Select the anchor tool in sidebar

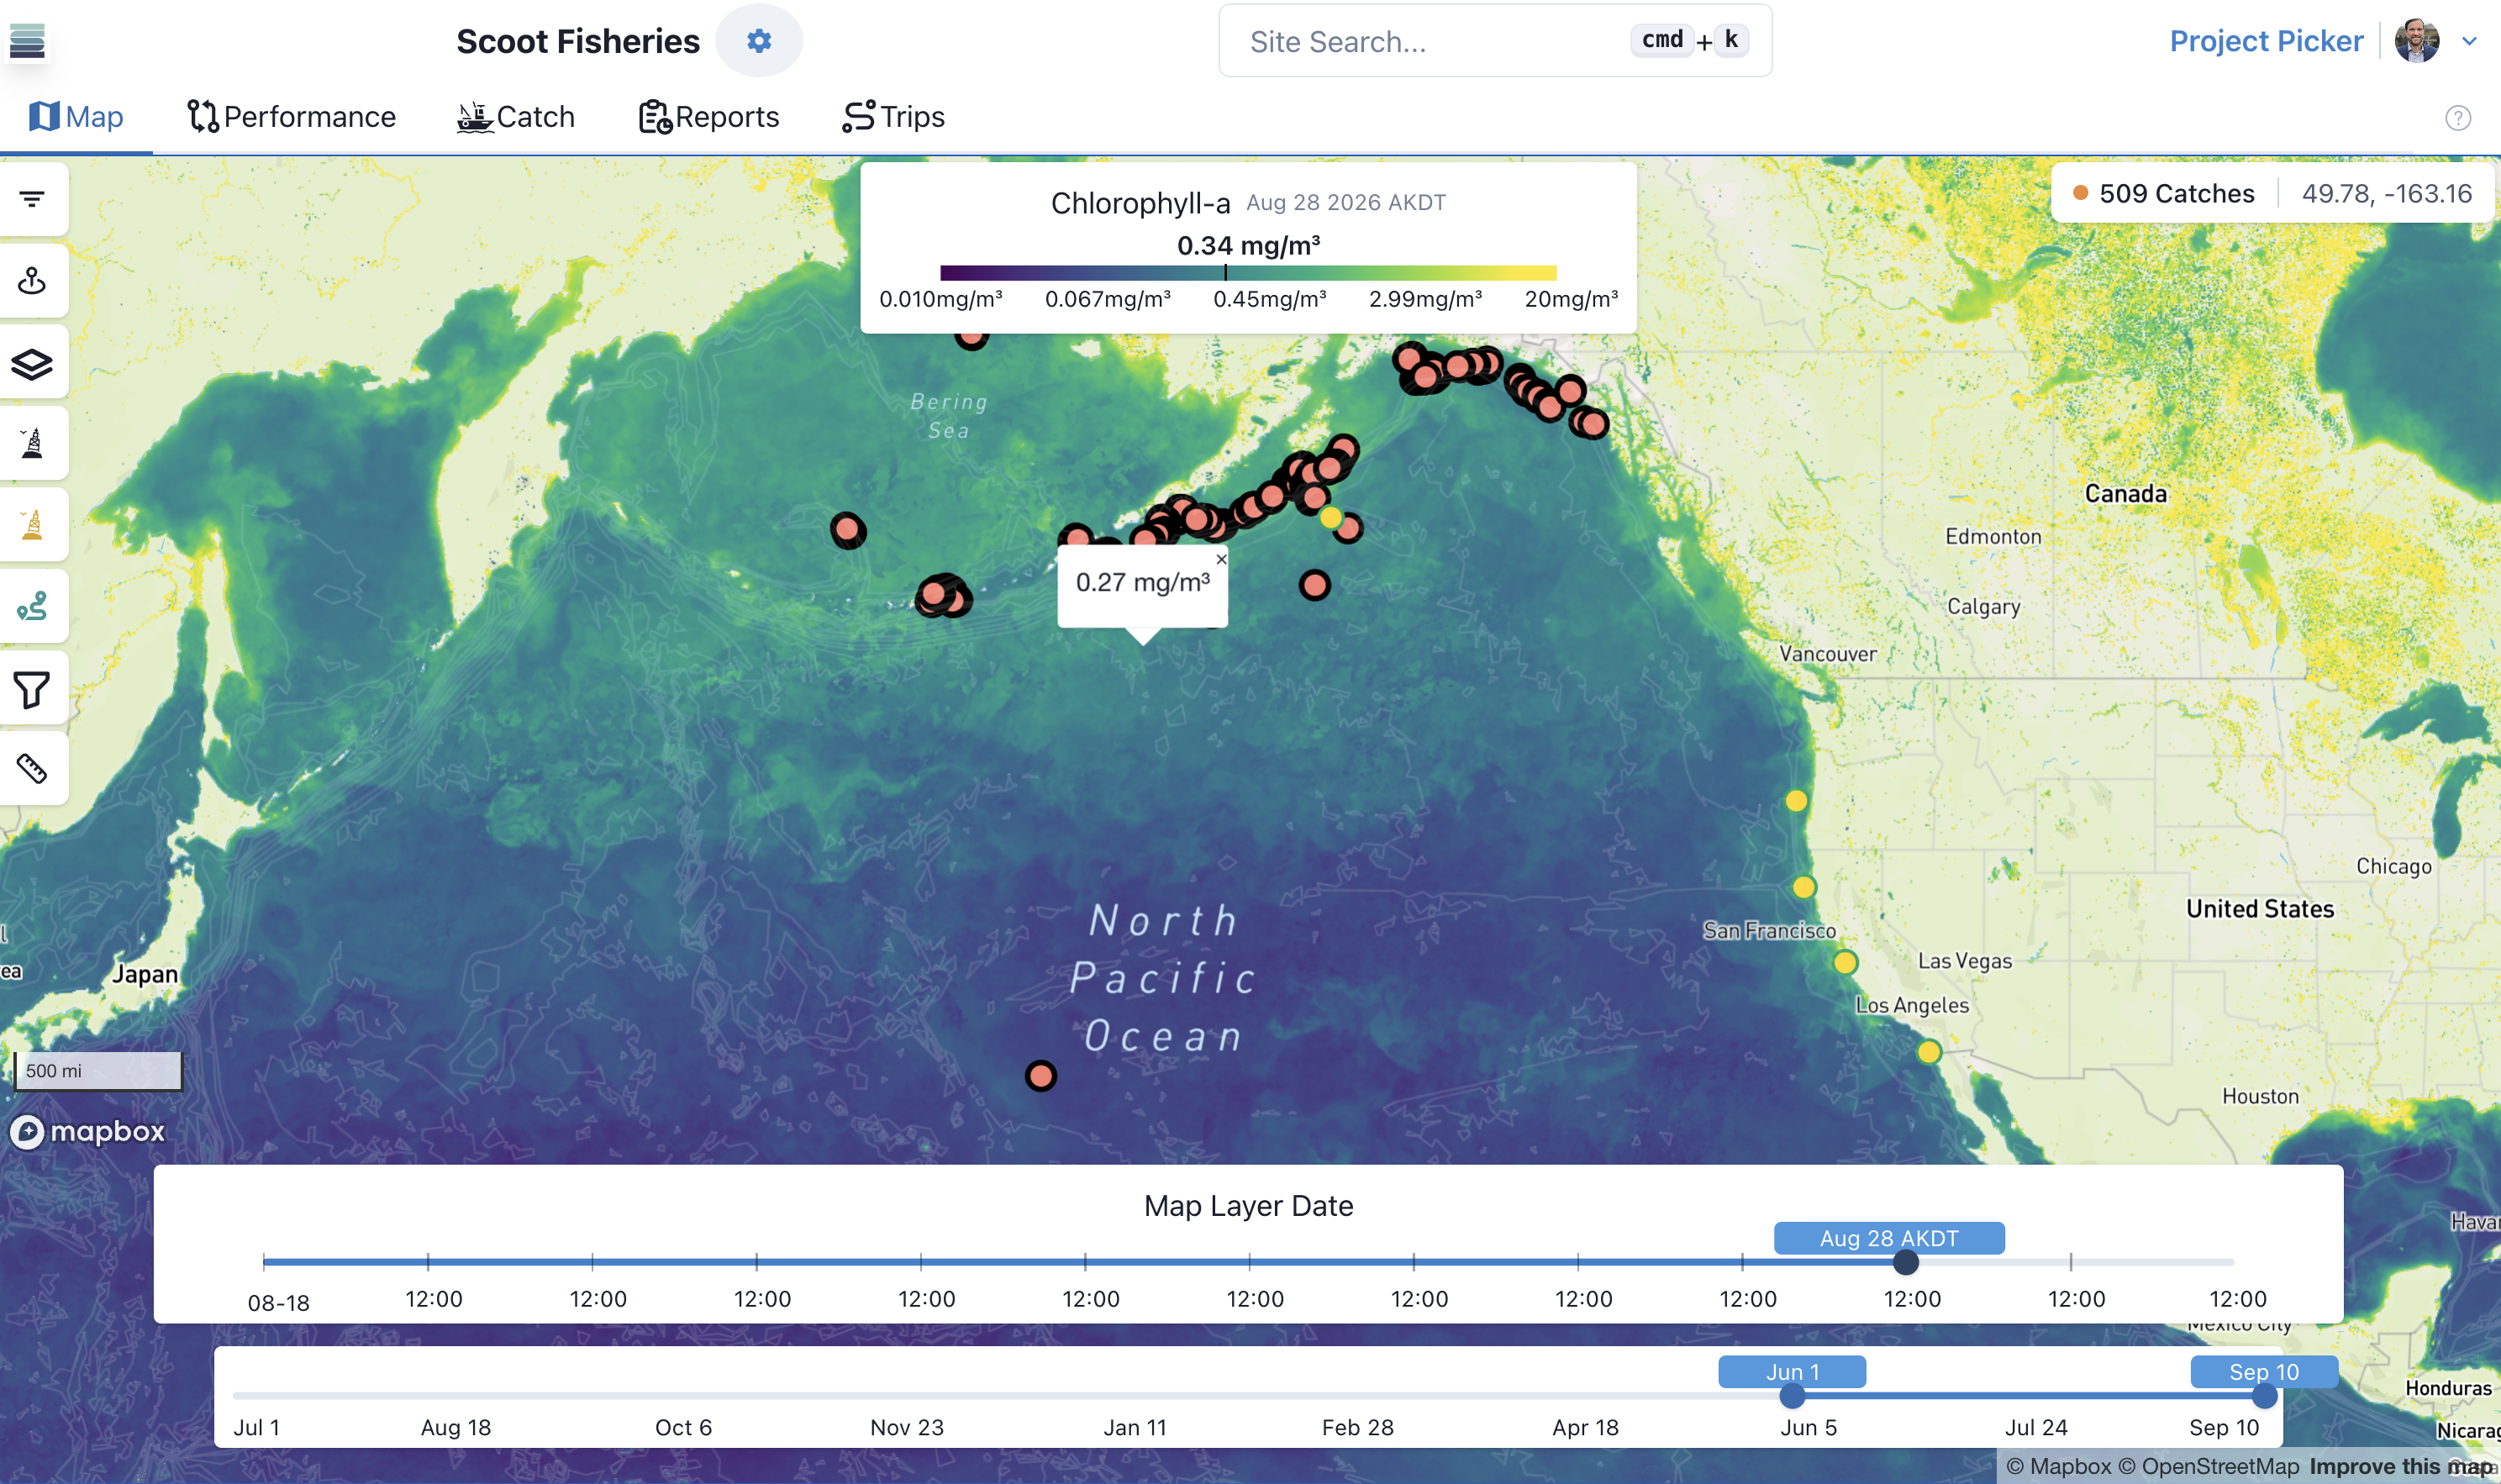(x=32, y=281)
